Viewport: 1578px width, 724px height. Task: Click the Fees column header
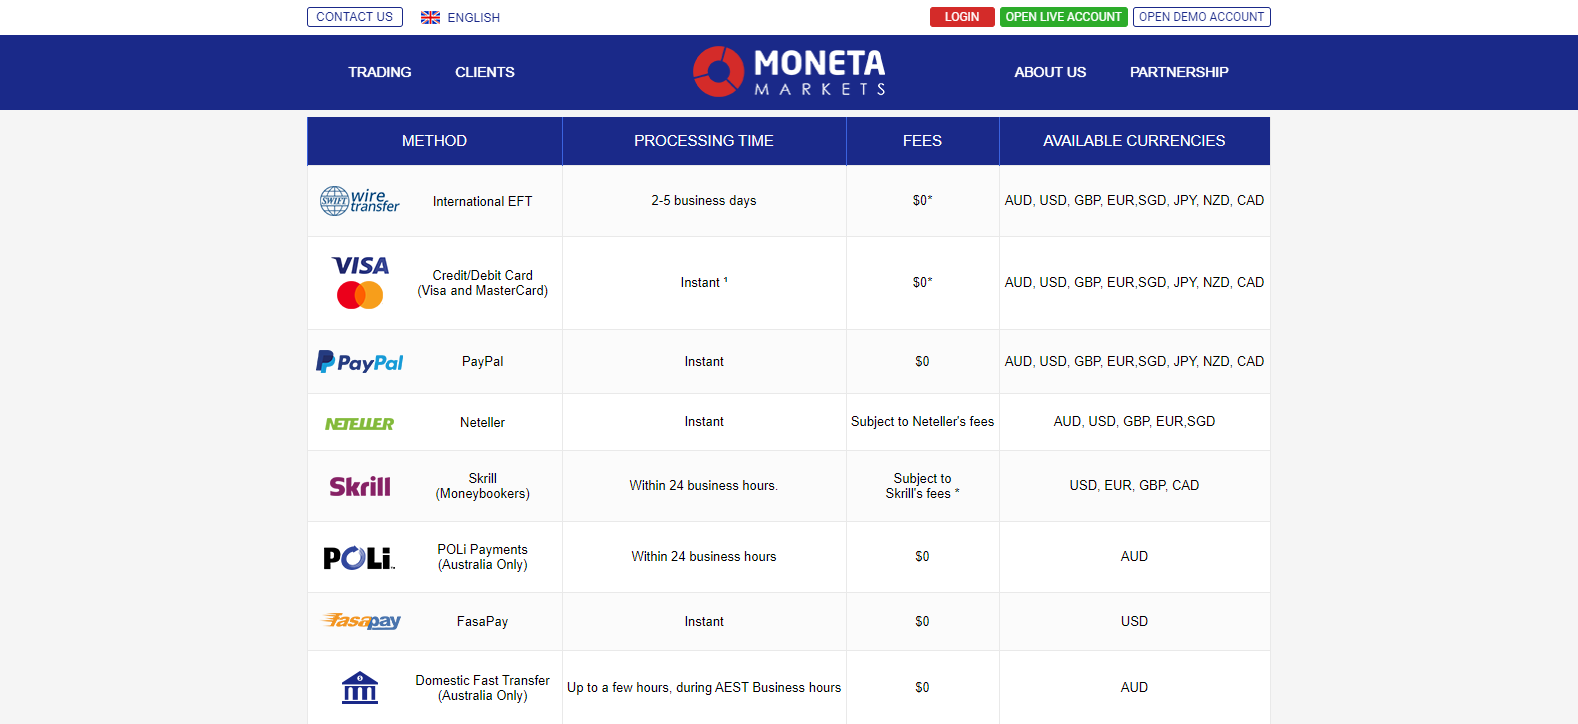tap(922, 141)
